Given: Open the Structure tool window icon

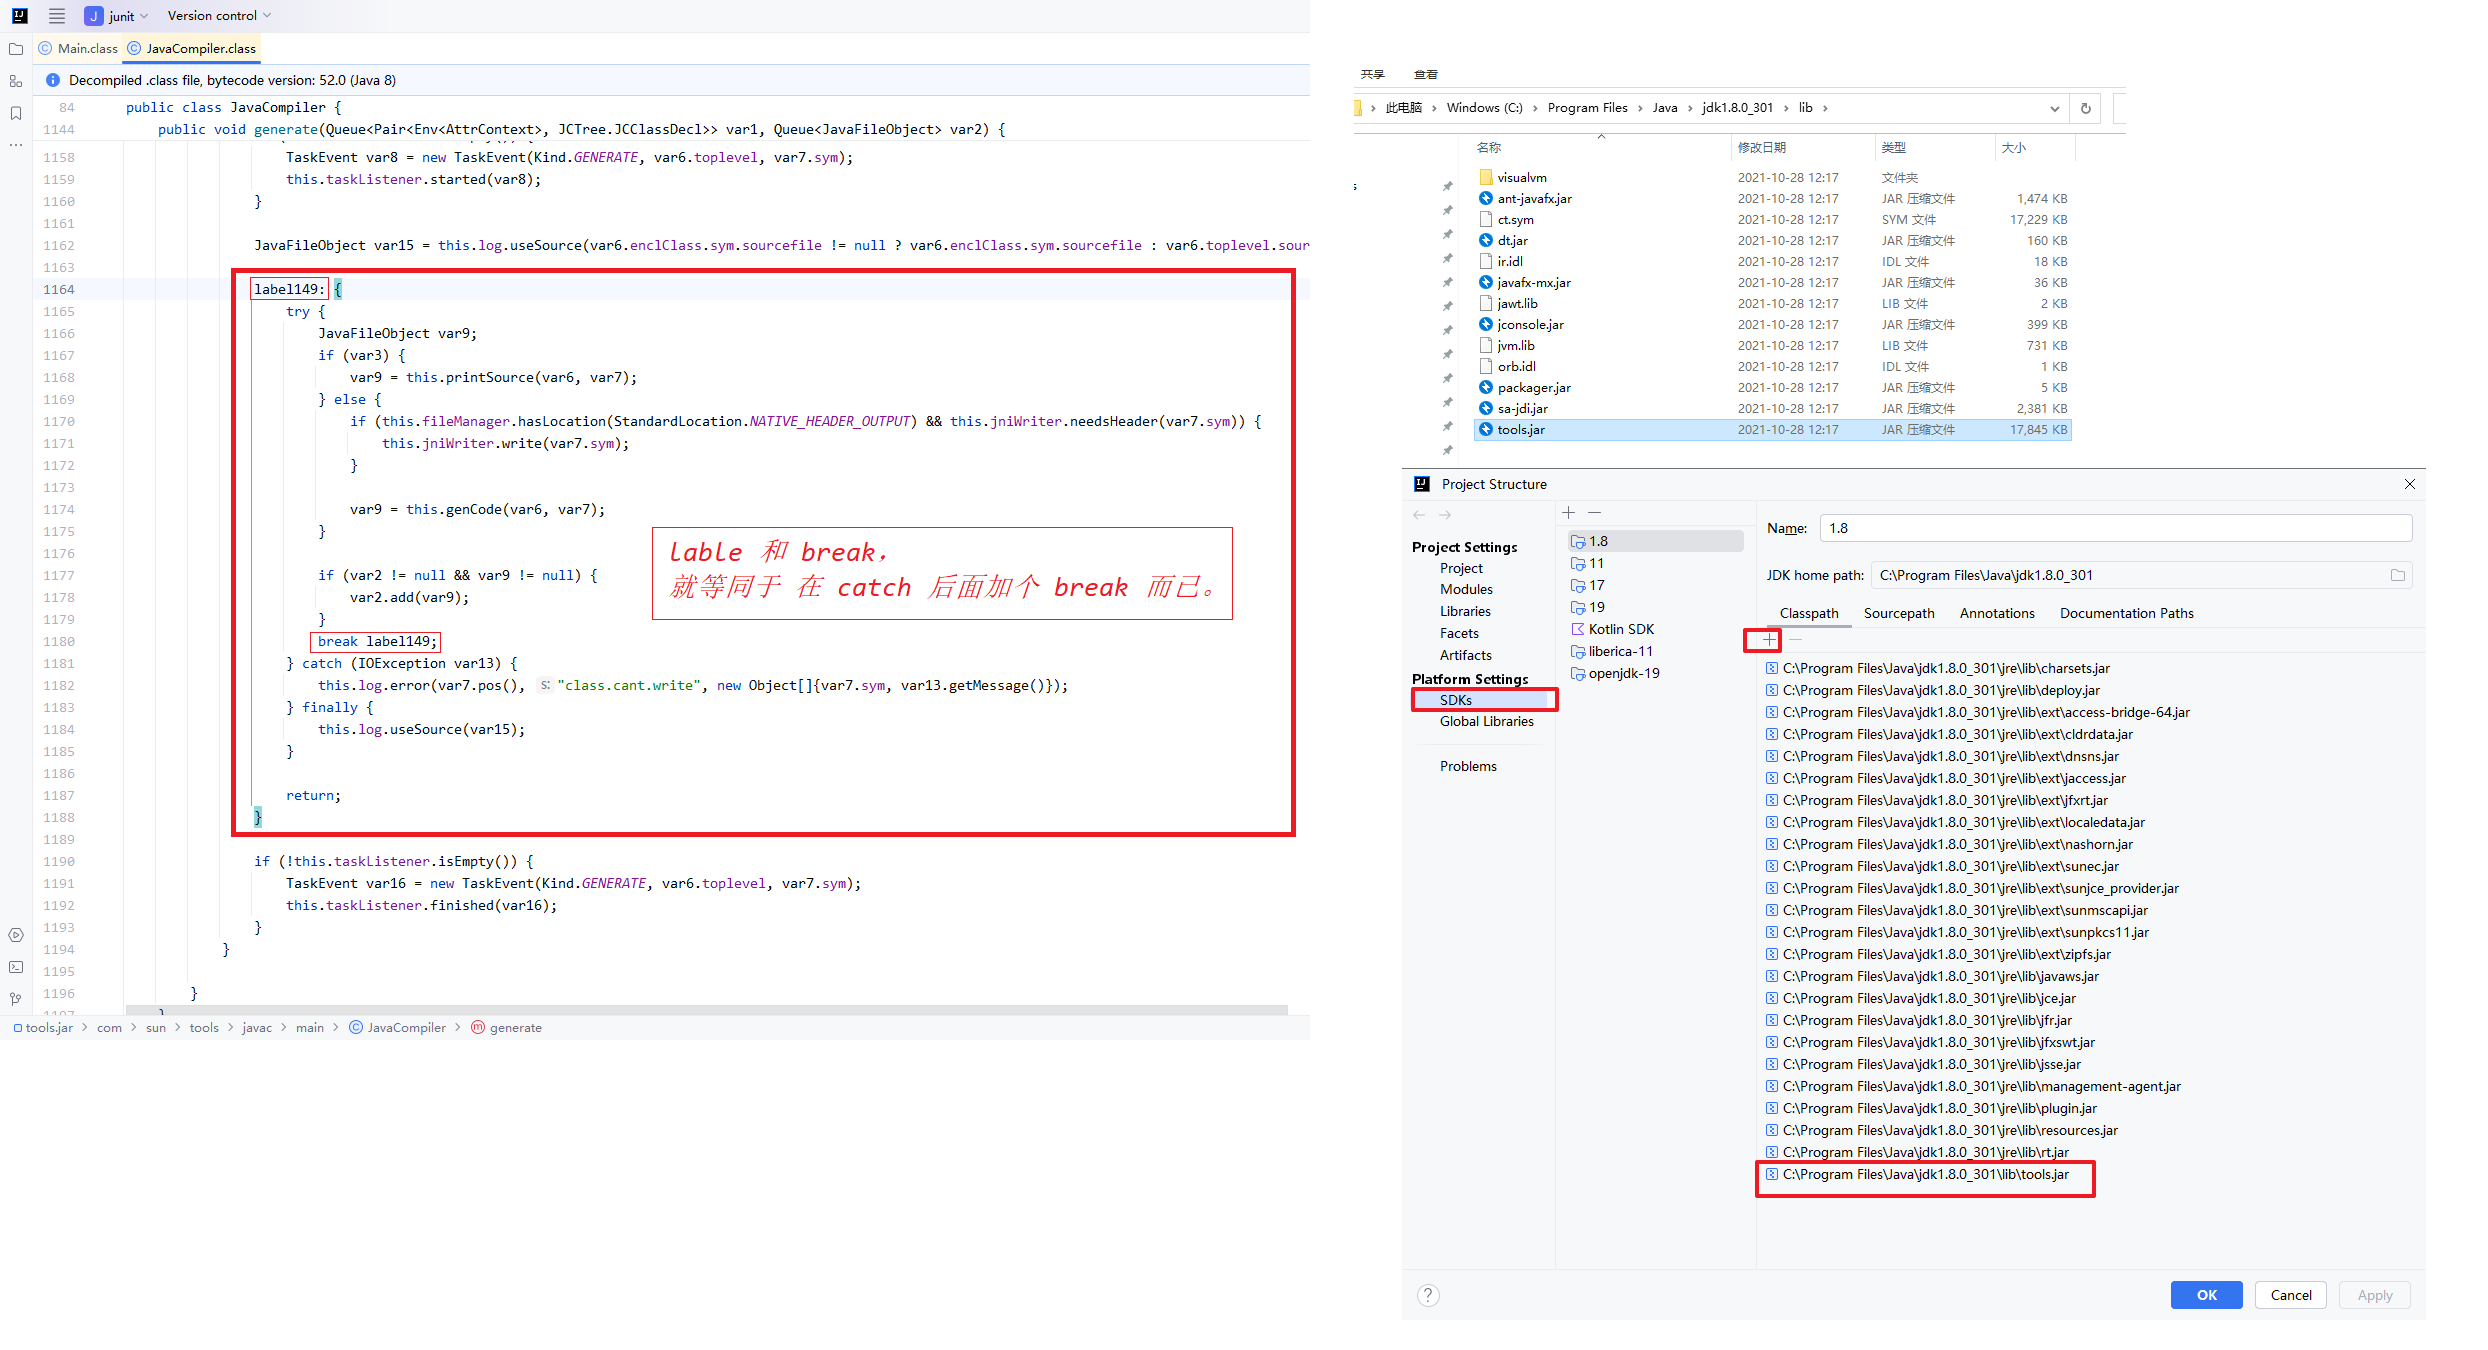Looking at the screenshot, I should click(16, 81).
